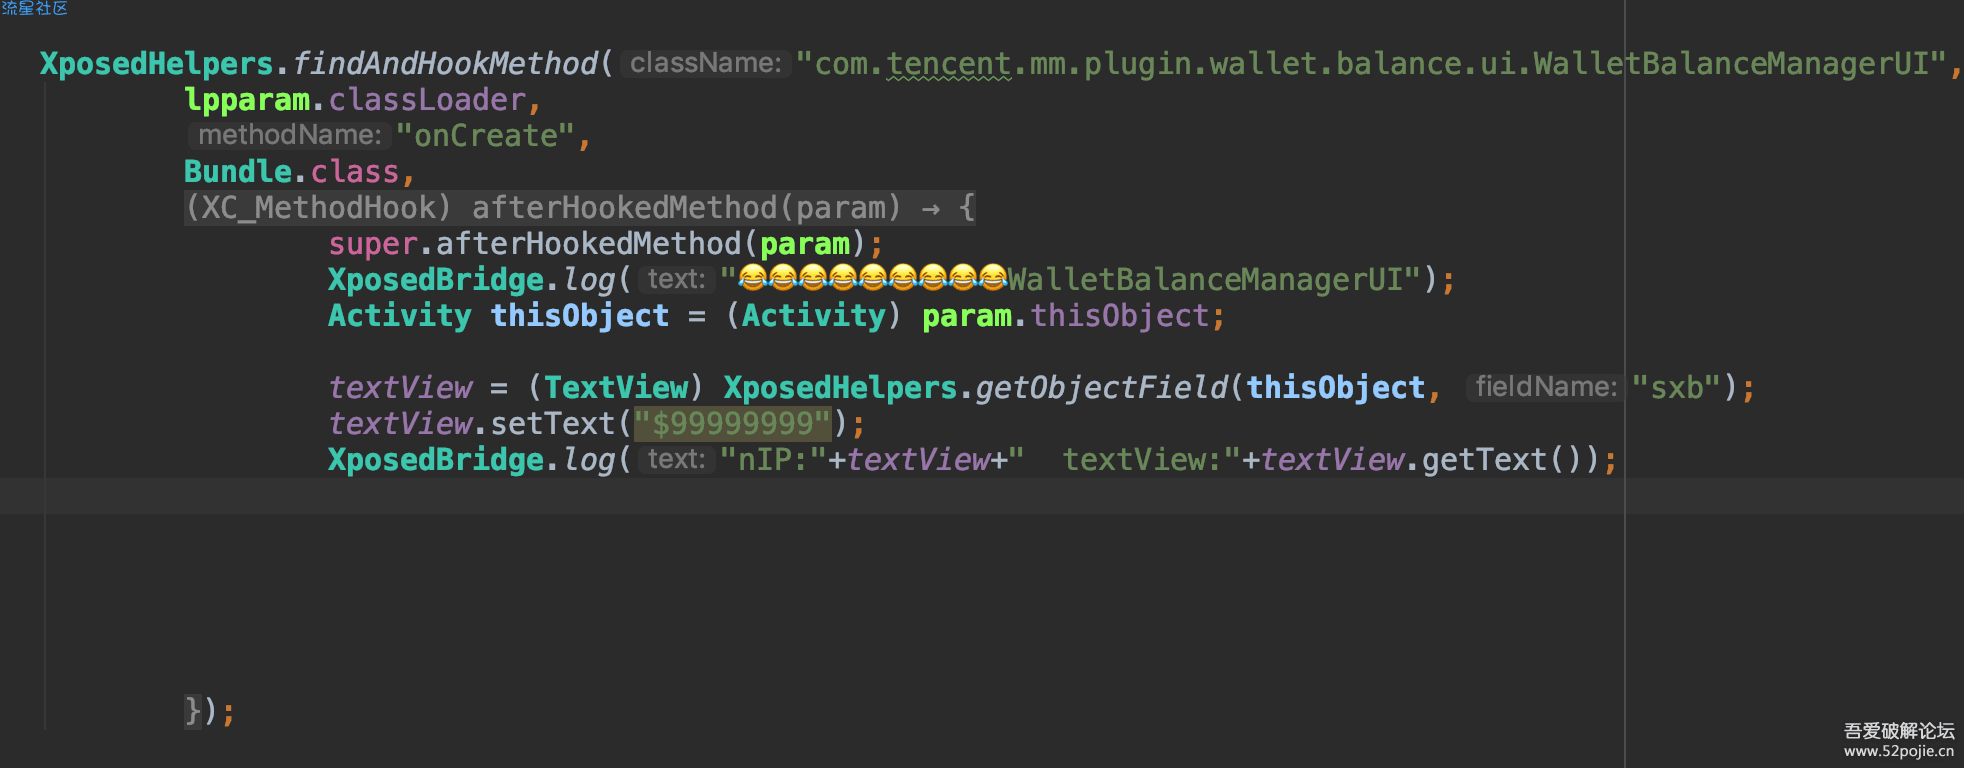Click the findAndHookMethod method name
This screenshot has height=768, width=1964.
click(x=445, y=64)
